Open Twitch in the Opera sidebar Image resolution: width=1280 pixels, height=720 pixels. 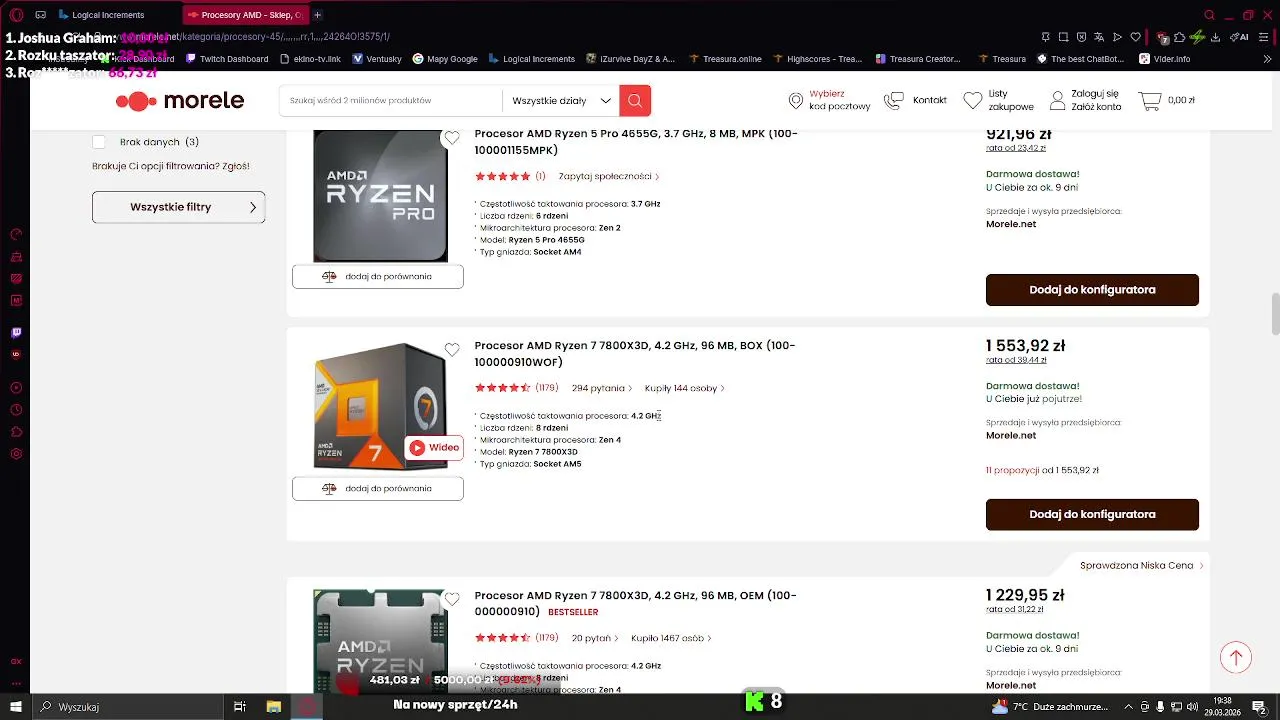point(16,332)
